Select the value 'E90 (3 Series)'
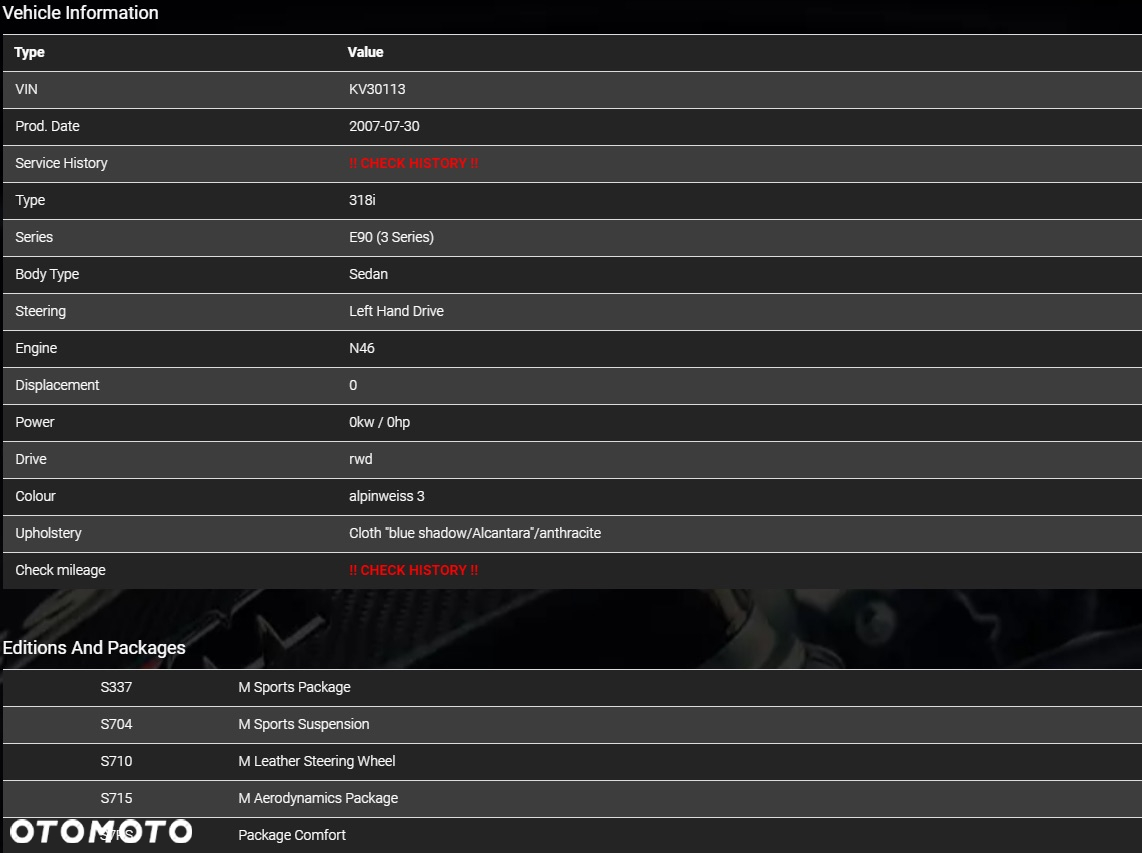This screenshot has height=853, width=1142. pyautogui.click(x=391, y=237)
